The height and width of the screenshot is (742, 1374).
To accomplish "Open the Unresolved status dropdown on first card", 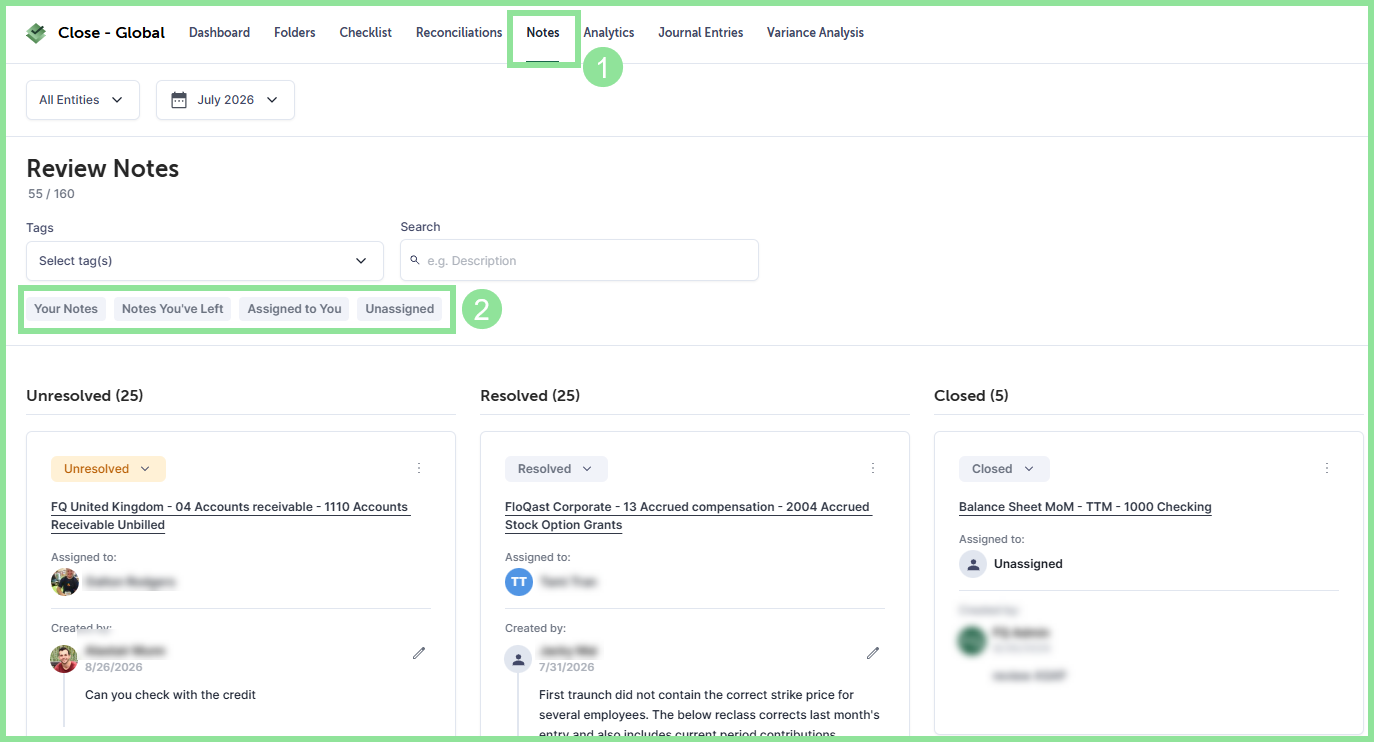I will (108, 469).
